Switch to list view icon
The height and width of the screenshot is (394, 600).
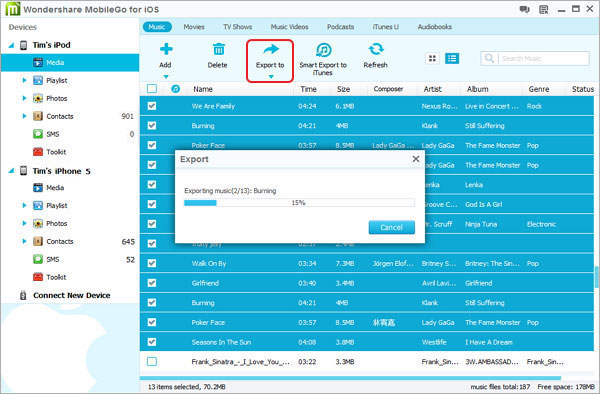[452, 58]
